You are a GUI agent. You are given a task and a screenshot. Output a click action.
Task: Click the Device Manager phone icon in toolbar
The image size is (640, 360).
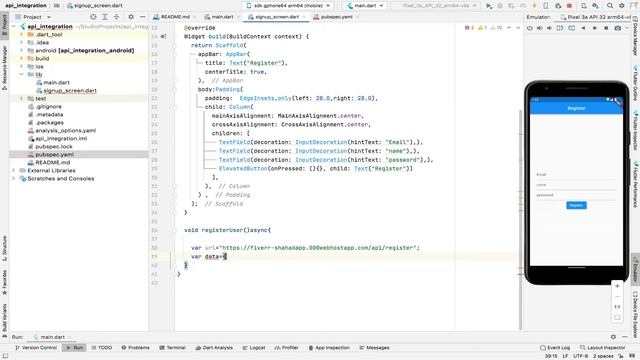pos(584,6)
